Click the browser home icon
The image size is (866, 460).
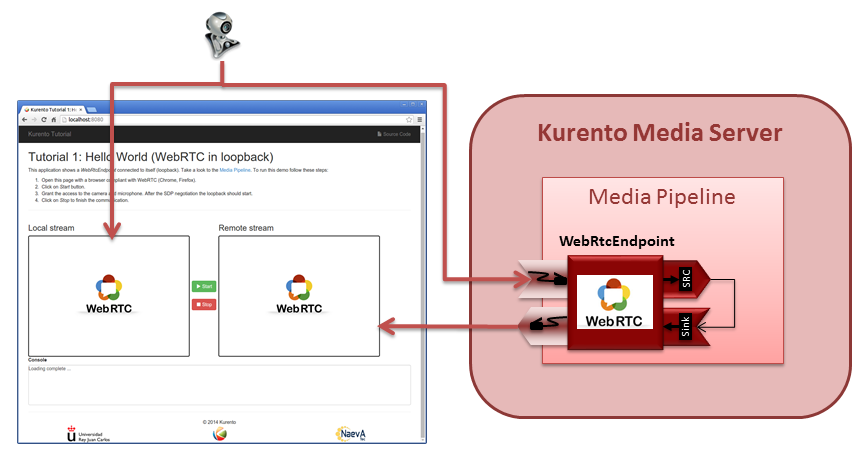(x=53, y=119)
